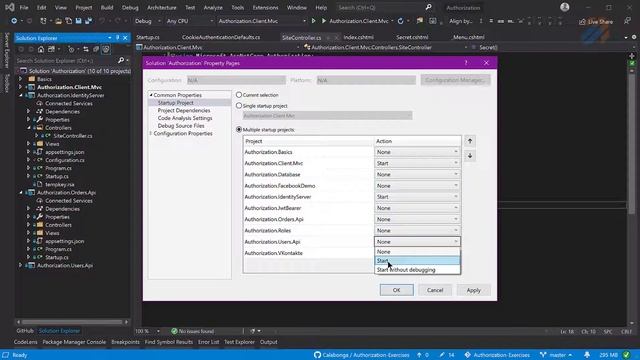Open the File menu
The height and width of the screenshot is (360, 640).
[x=24, y=7]
